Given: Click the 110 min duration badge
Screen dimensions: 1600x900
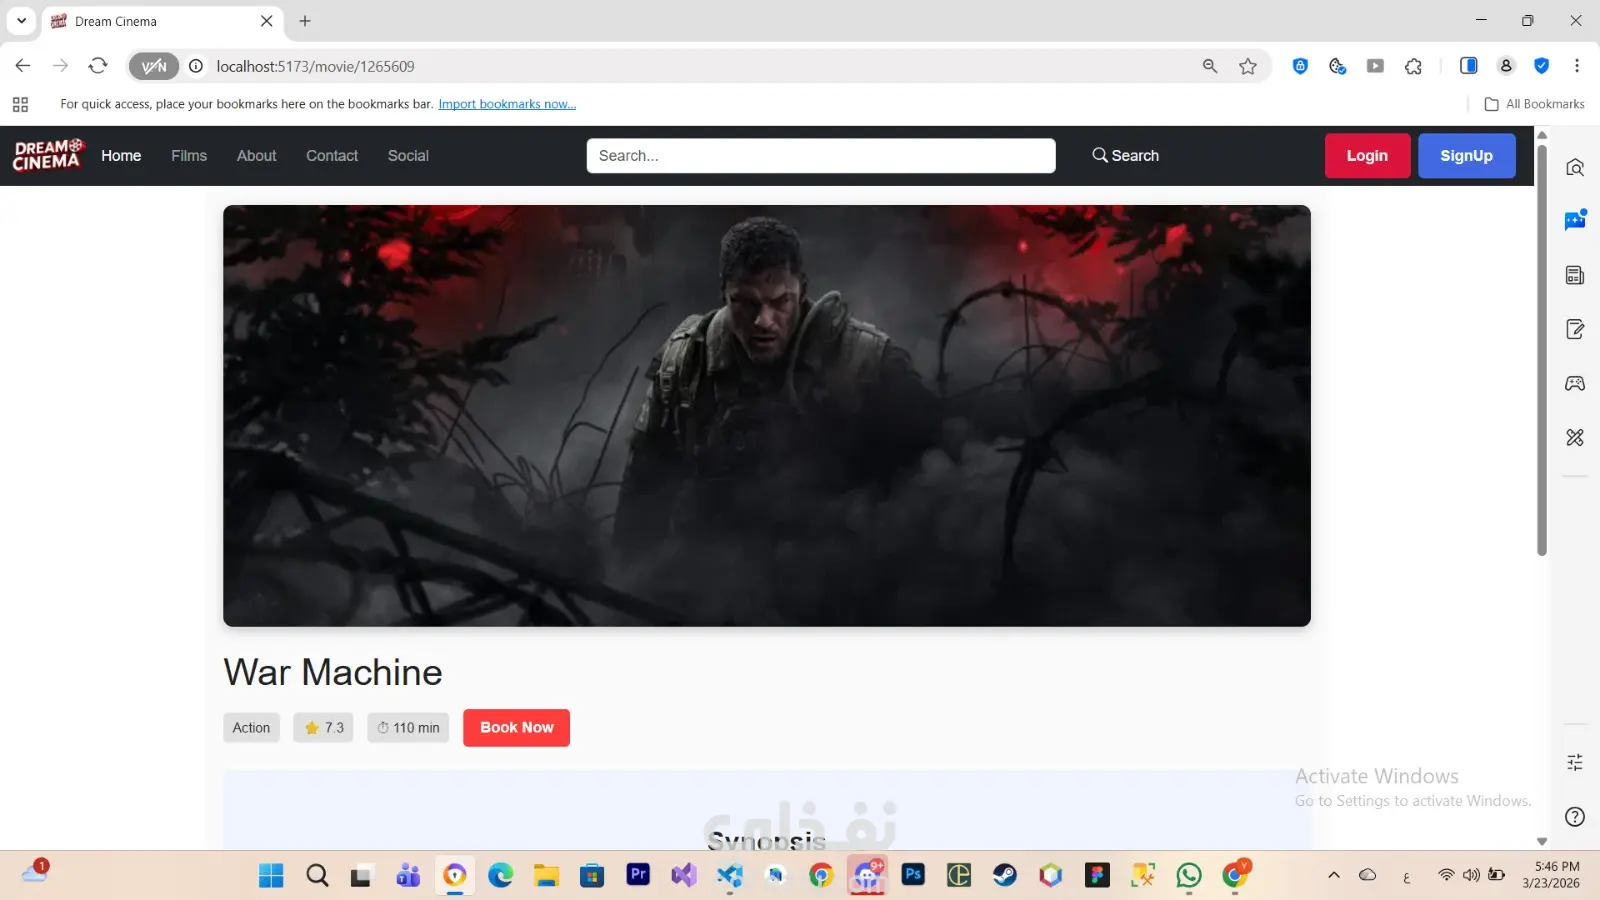Looking at the screenshot, I should pos(408,728).
